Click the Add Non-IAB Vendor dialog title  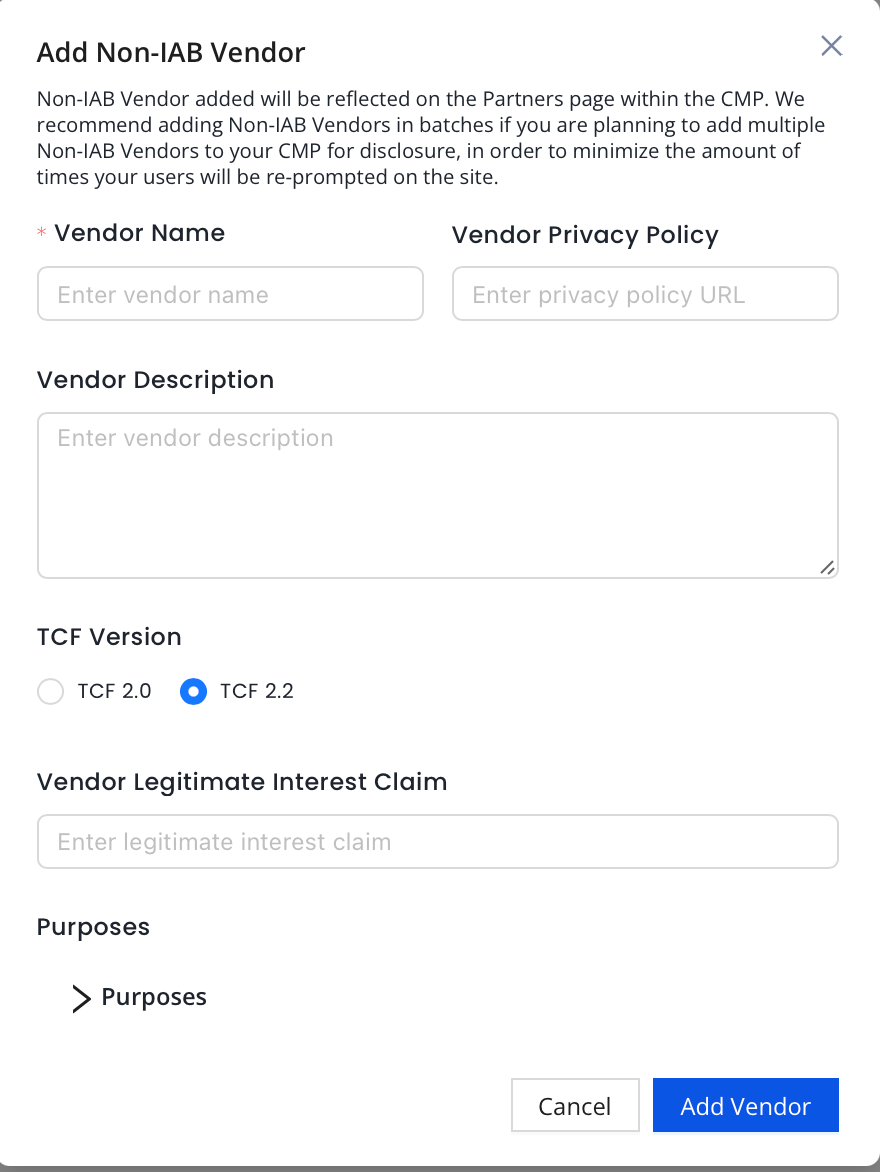[x=171, y=52]
